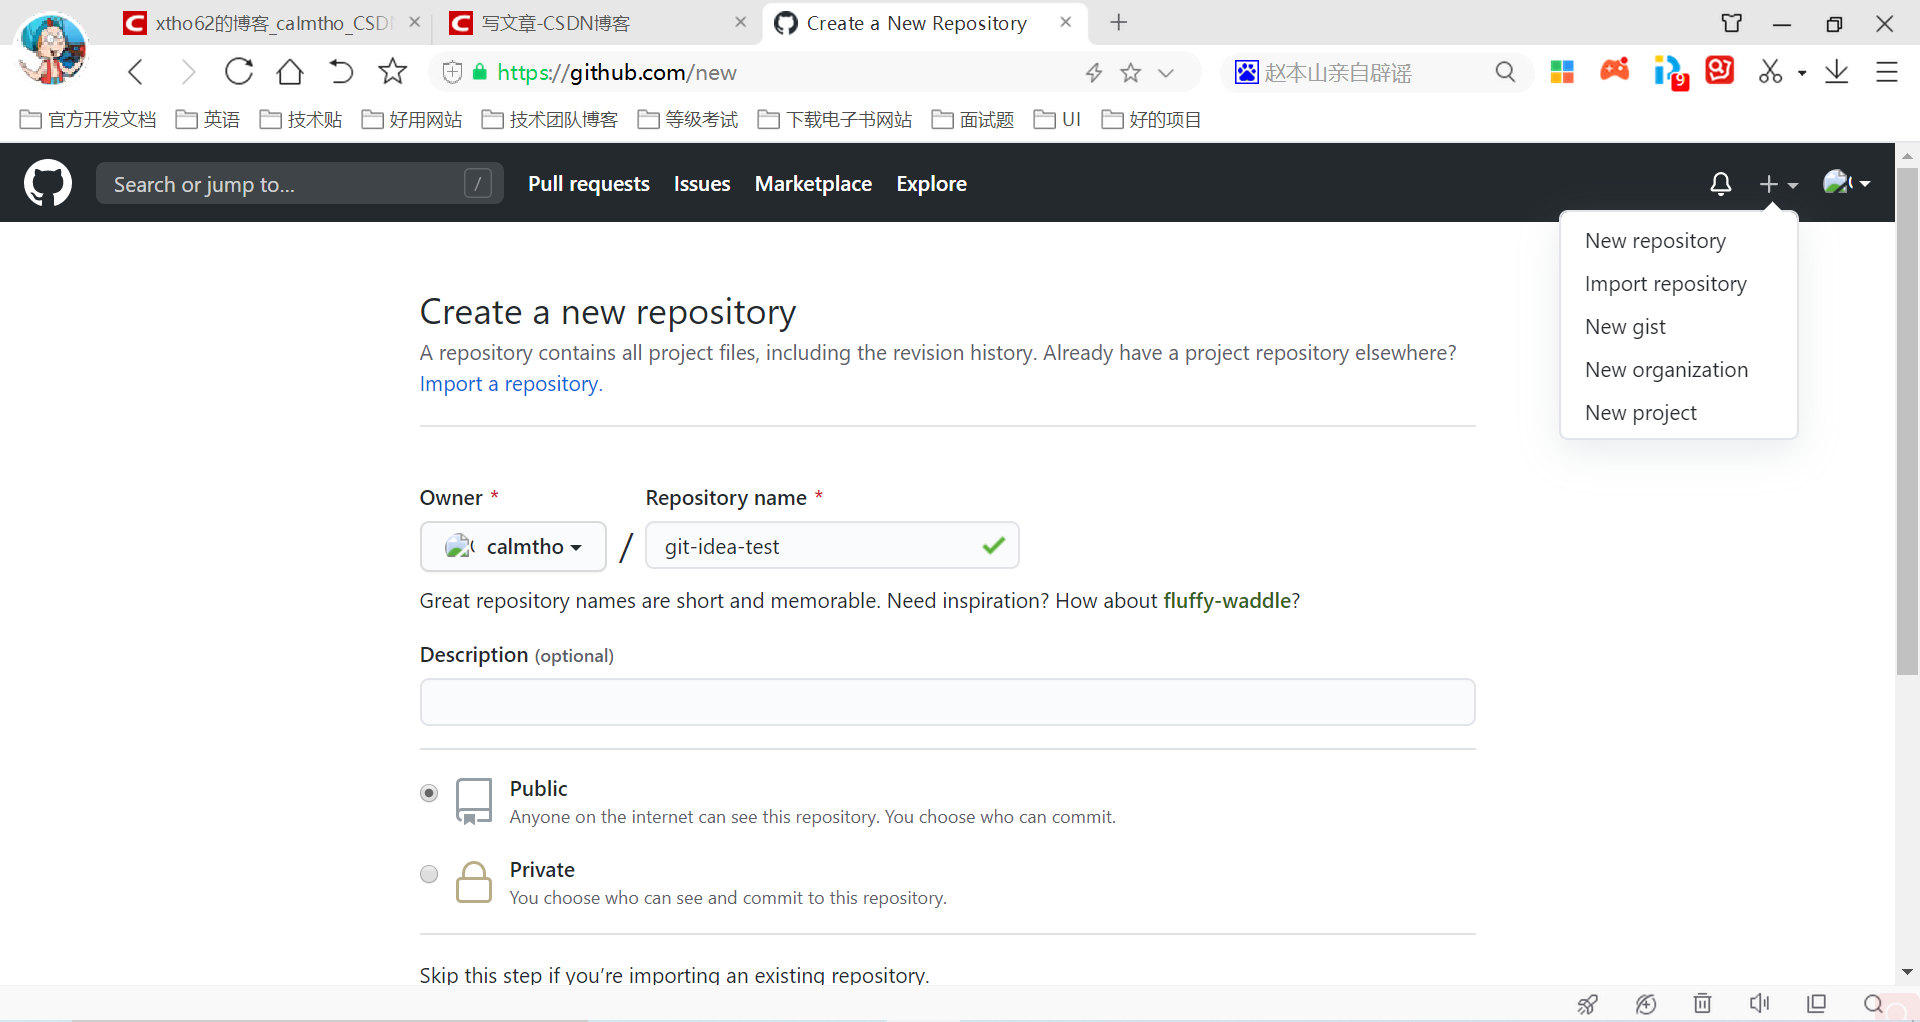
Task: Open the downloads arrow icon
Action: click(x=1837, y=72)
